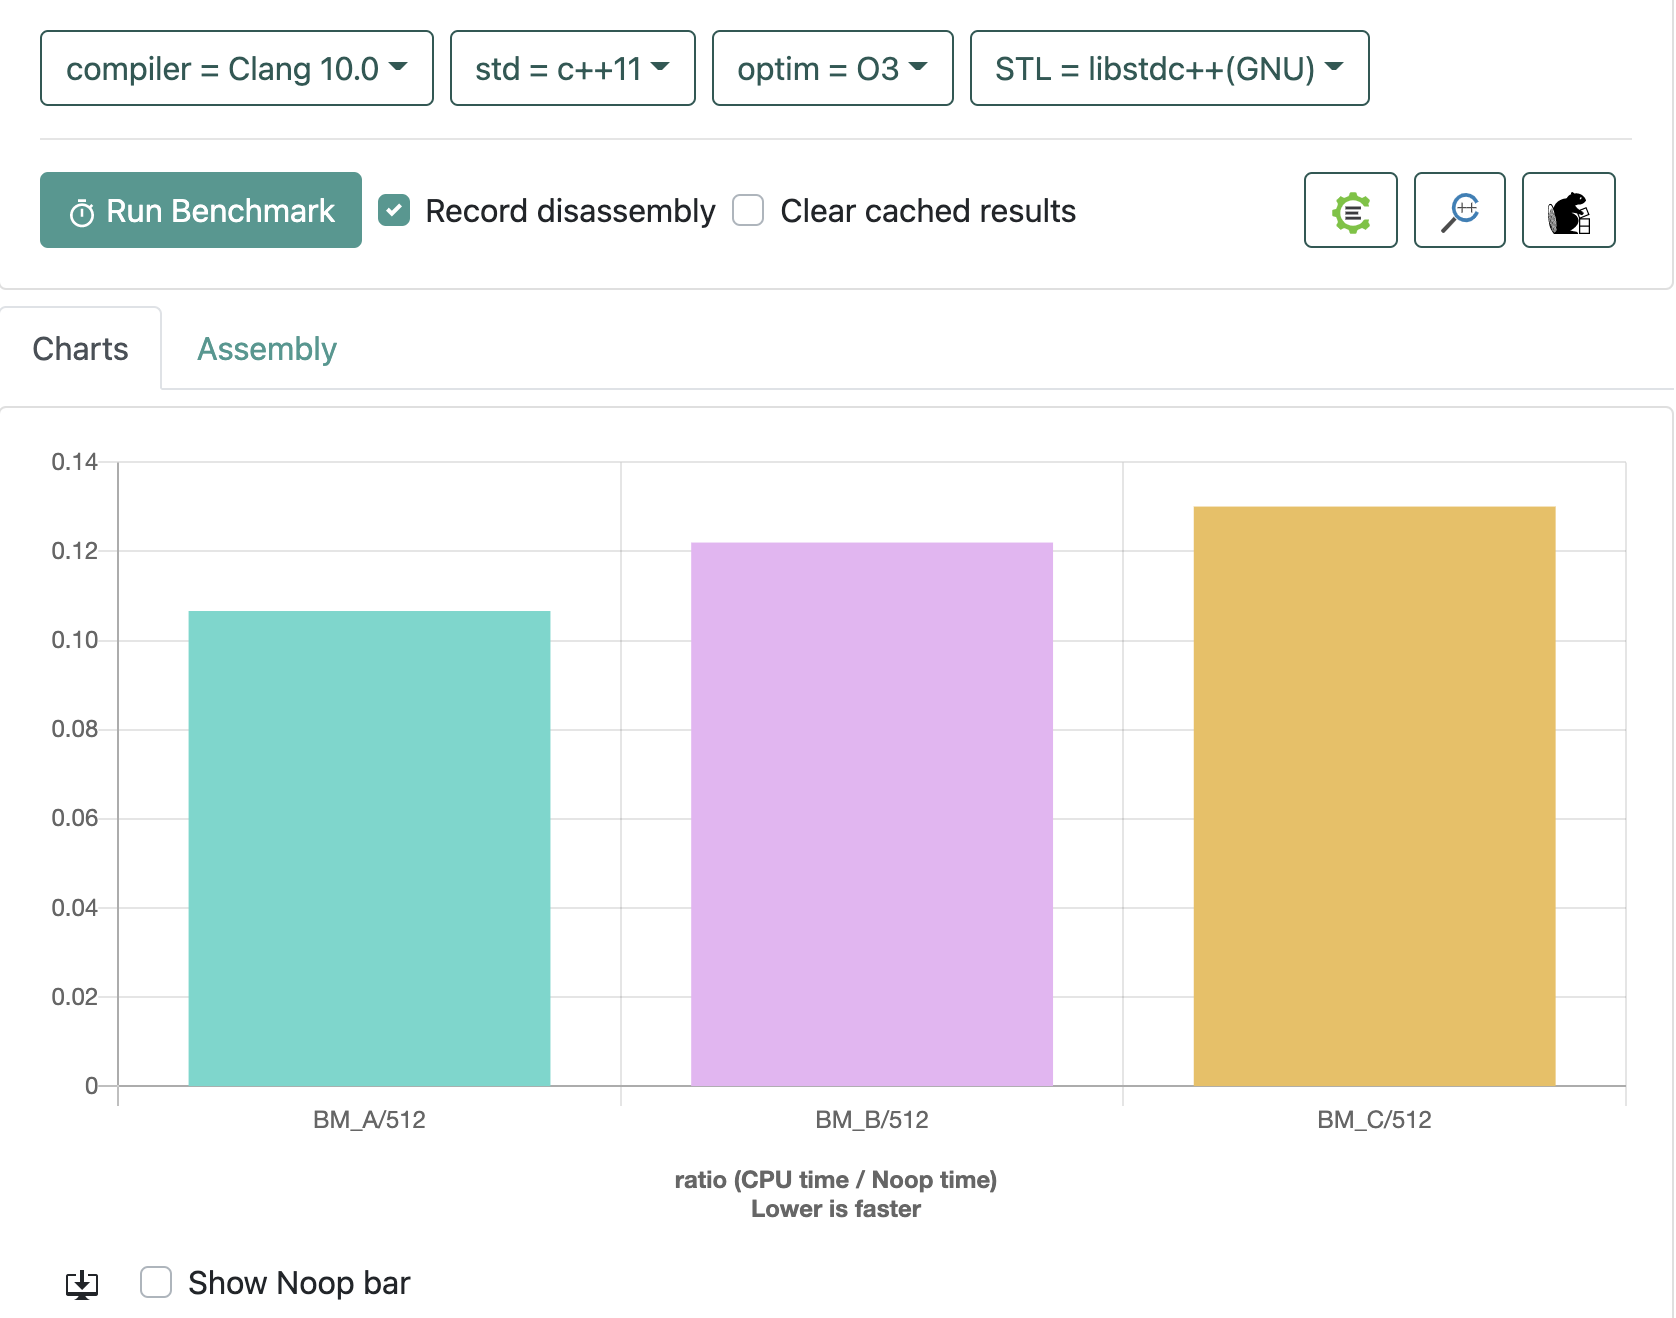Image resolution: width=1676 pixels, height=1318 pixels.
Task: Select the Charts tab
Action: [x=80, y=349]
